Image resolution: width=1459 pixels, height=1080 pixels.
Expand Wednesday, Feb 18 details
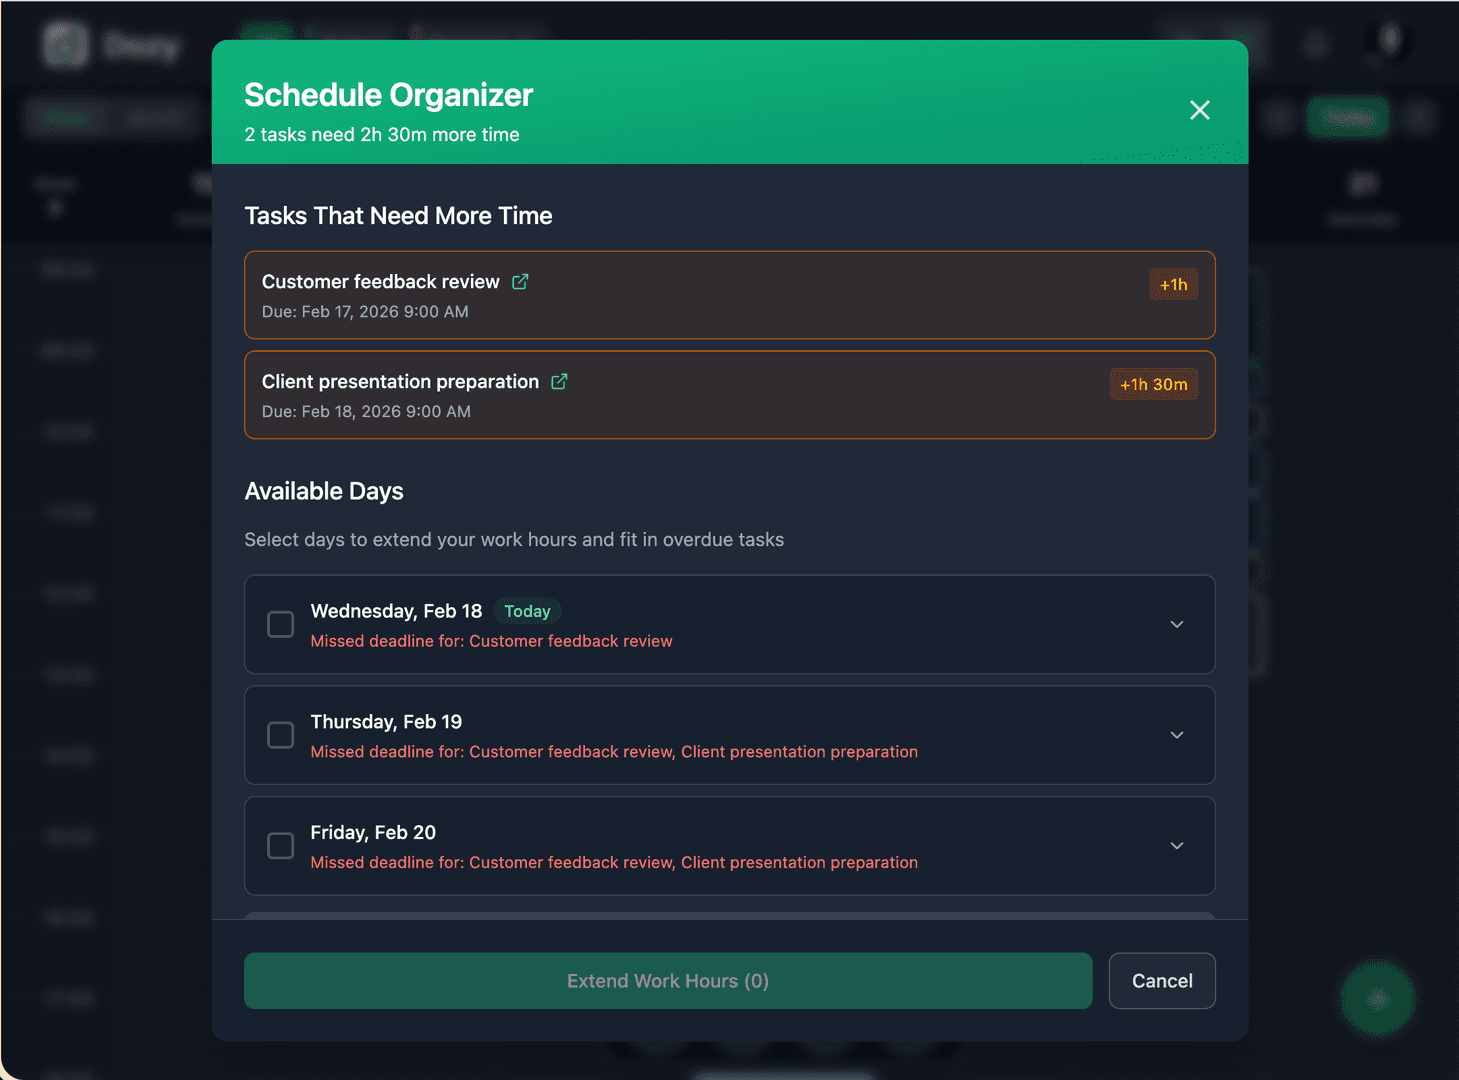1177,624
